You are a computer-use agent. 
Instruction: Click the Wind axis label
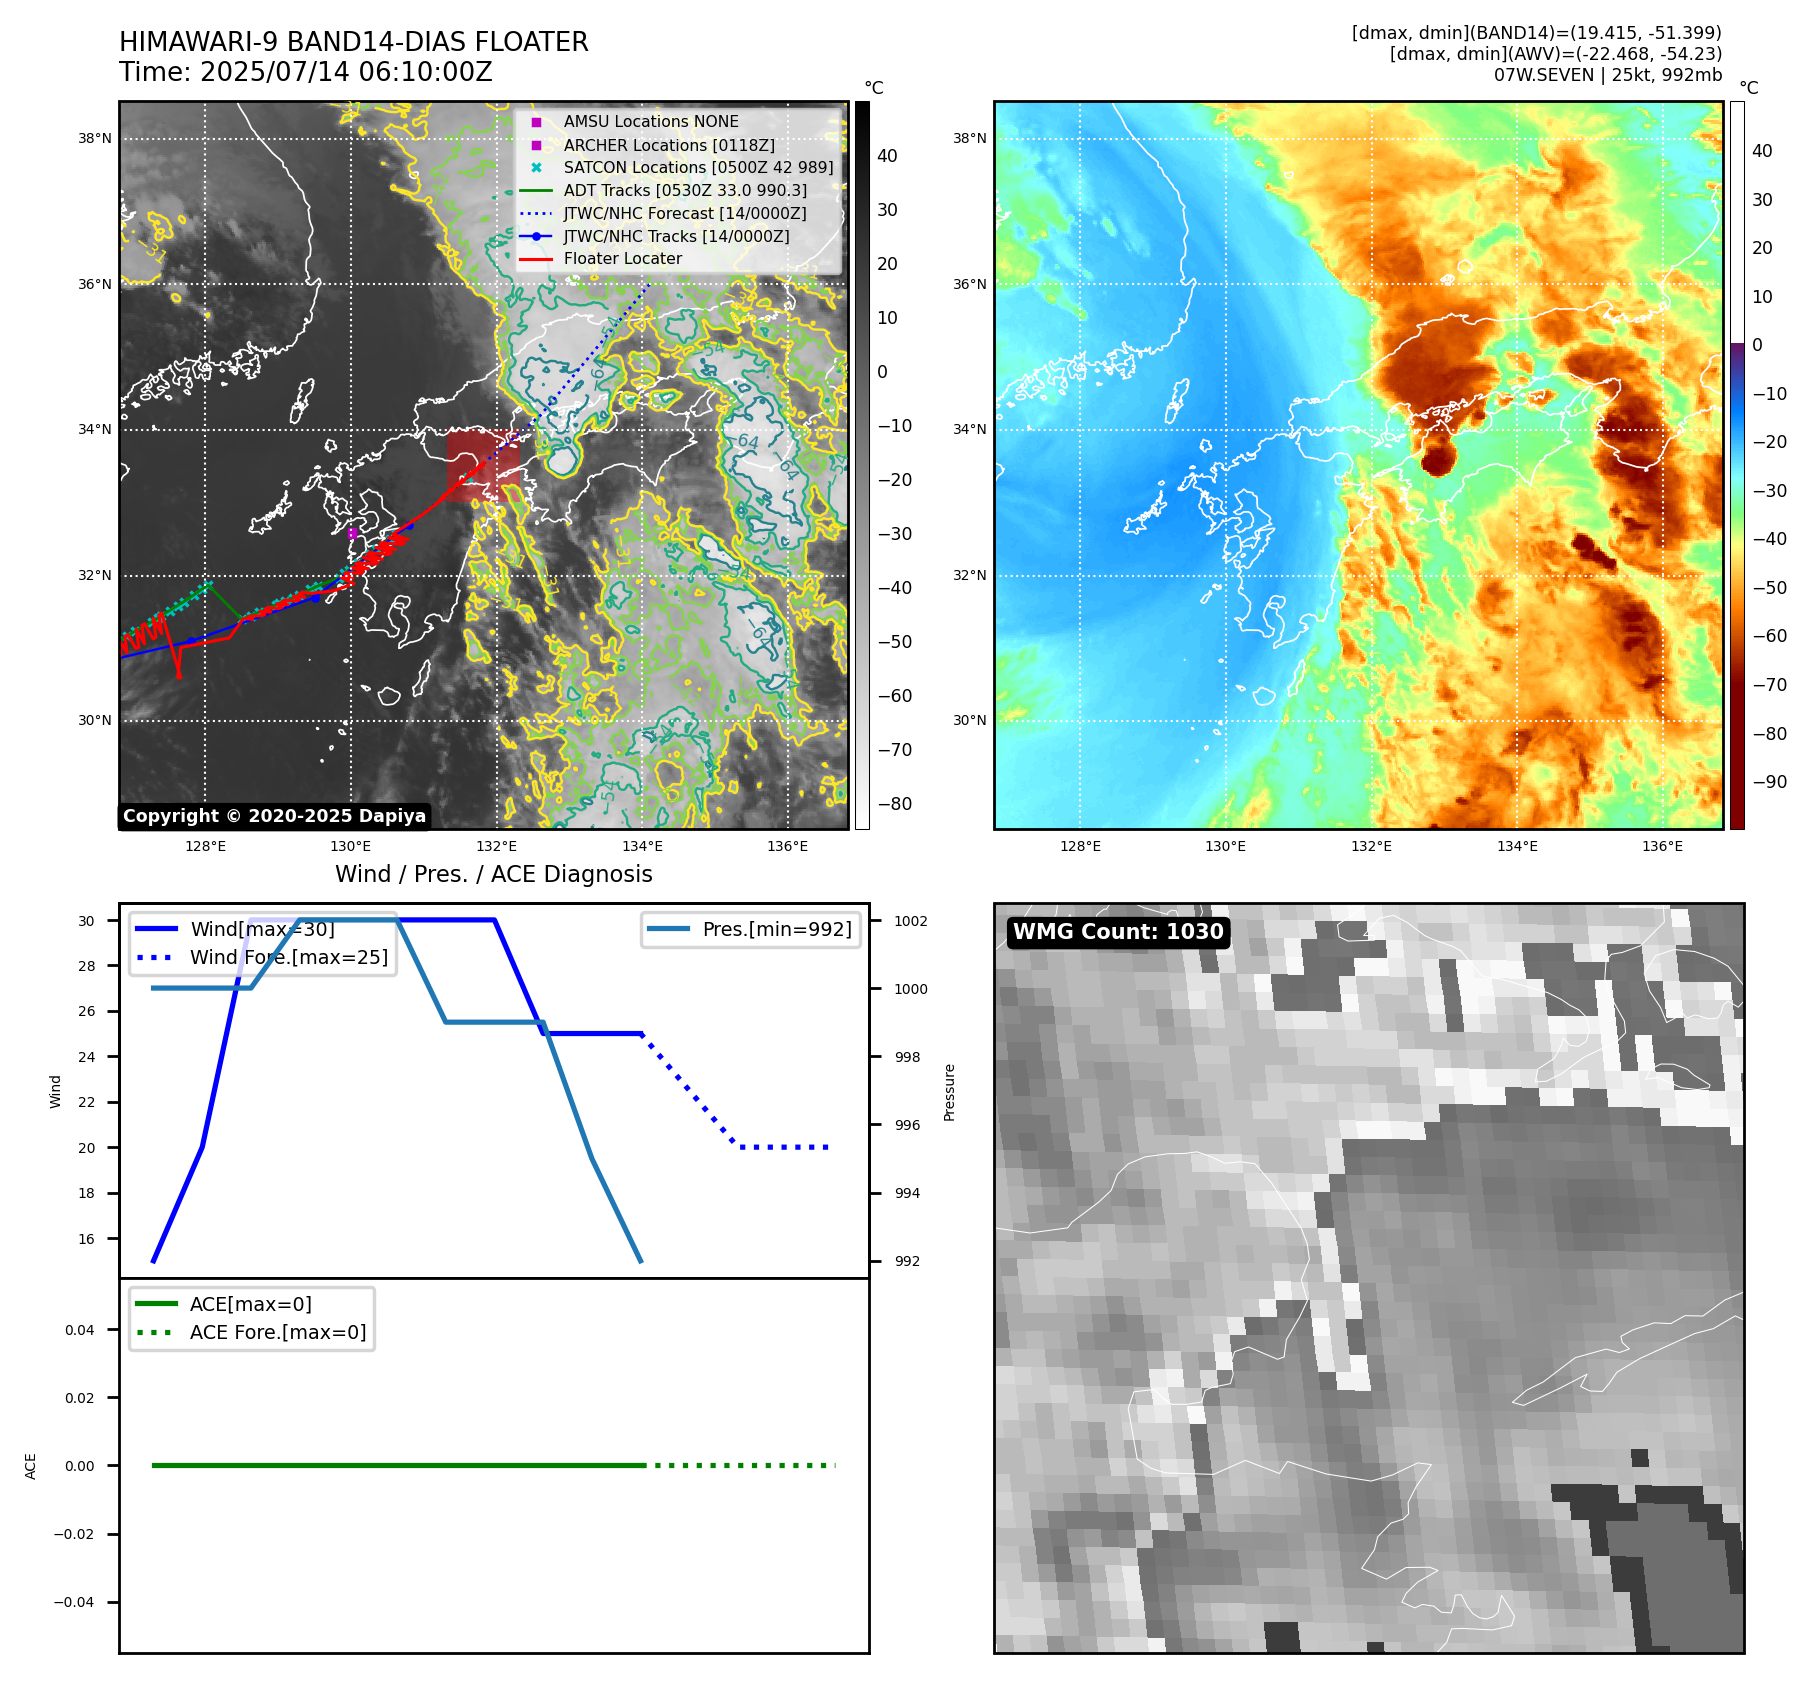(56, 1091)
